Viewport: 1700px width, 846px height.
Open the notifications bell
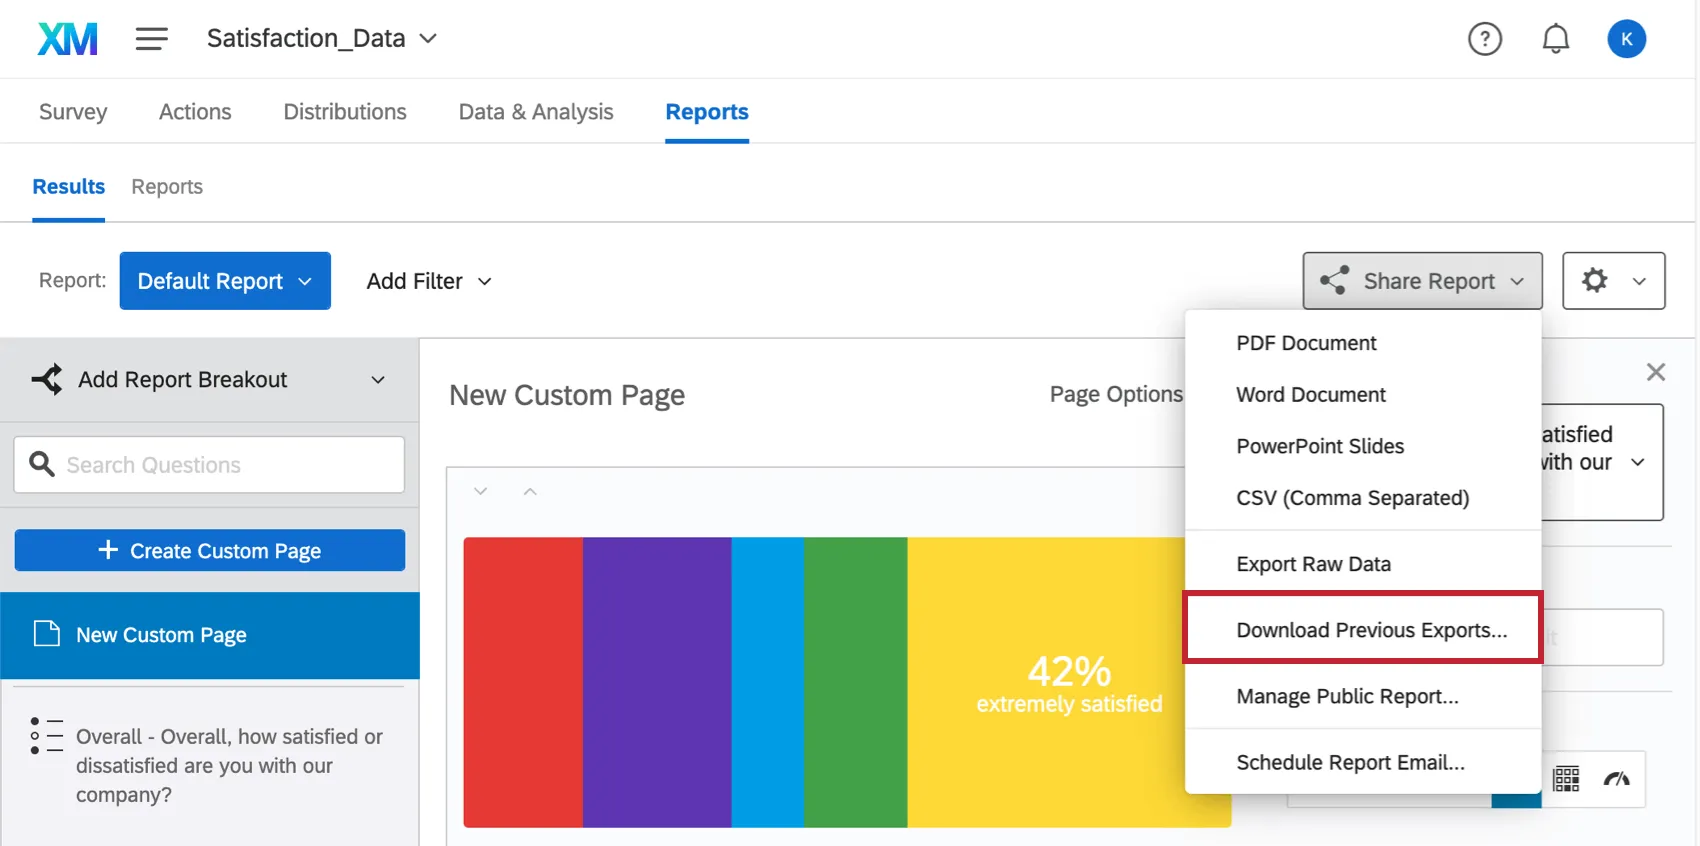(1555, 39)
